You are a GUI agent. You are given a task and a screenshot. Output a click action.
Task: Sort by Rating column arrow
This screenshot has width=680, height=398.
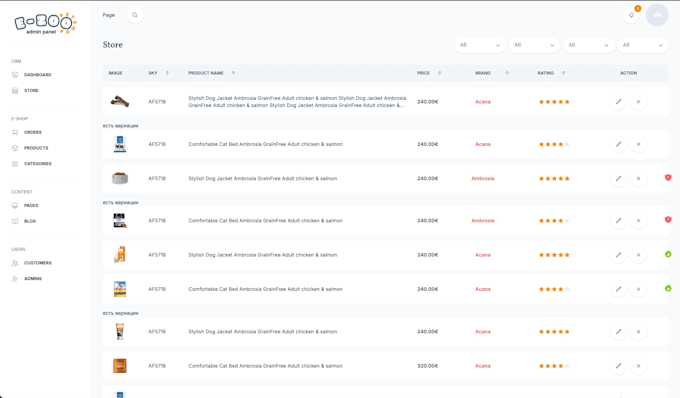tap(563, 73)
